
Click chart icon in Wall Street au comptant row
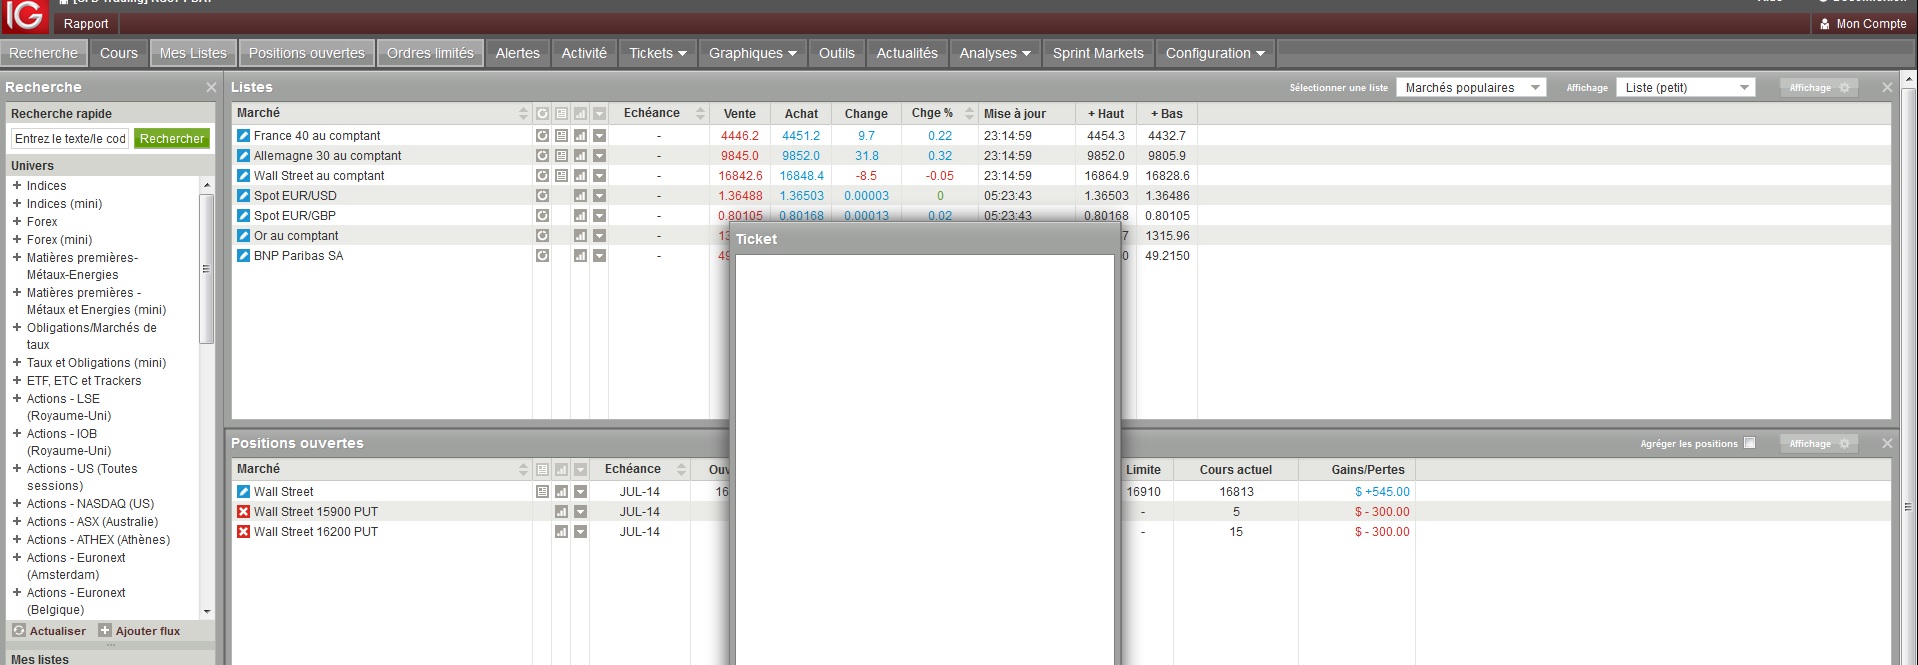pyautogui.click(x=580, y=176)
